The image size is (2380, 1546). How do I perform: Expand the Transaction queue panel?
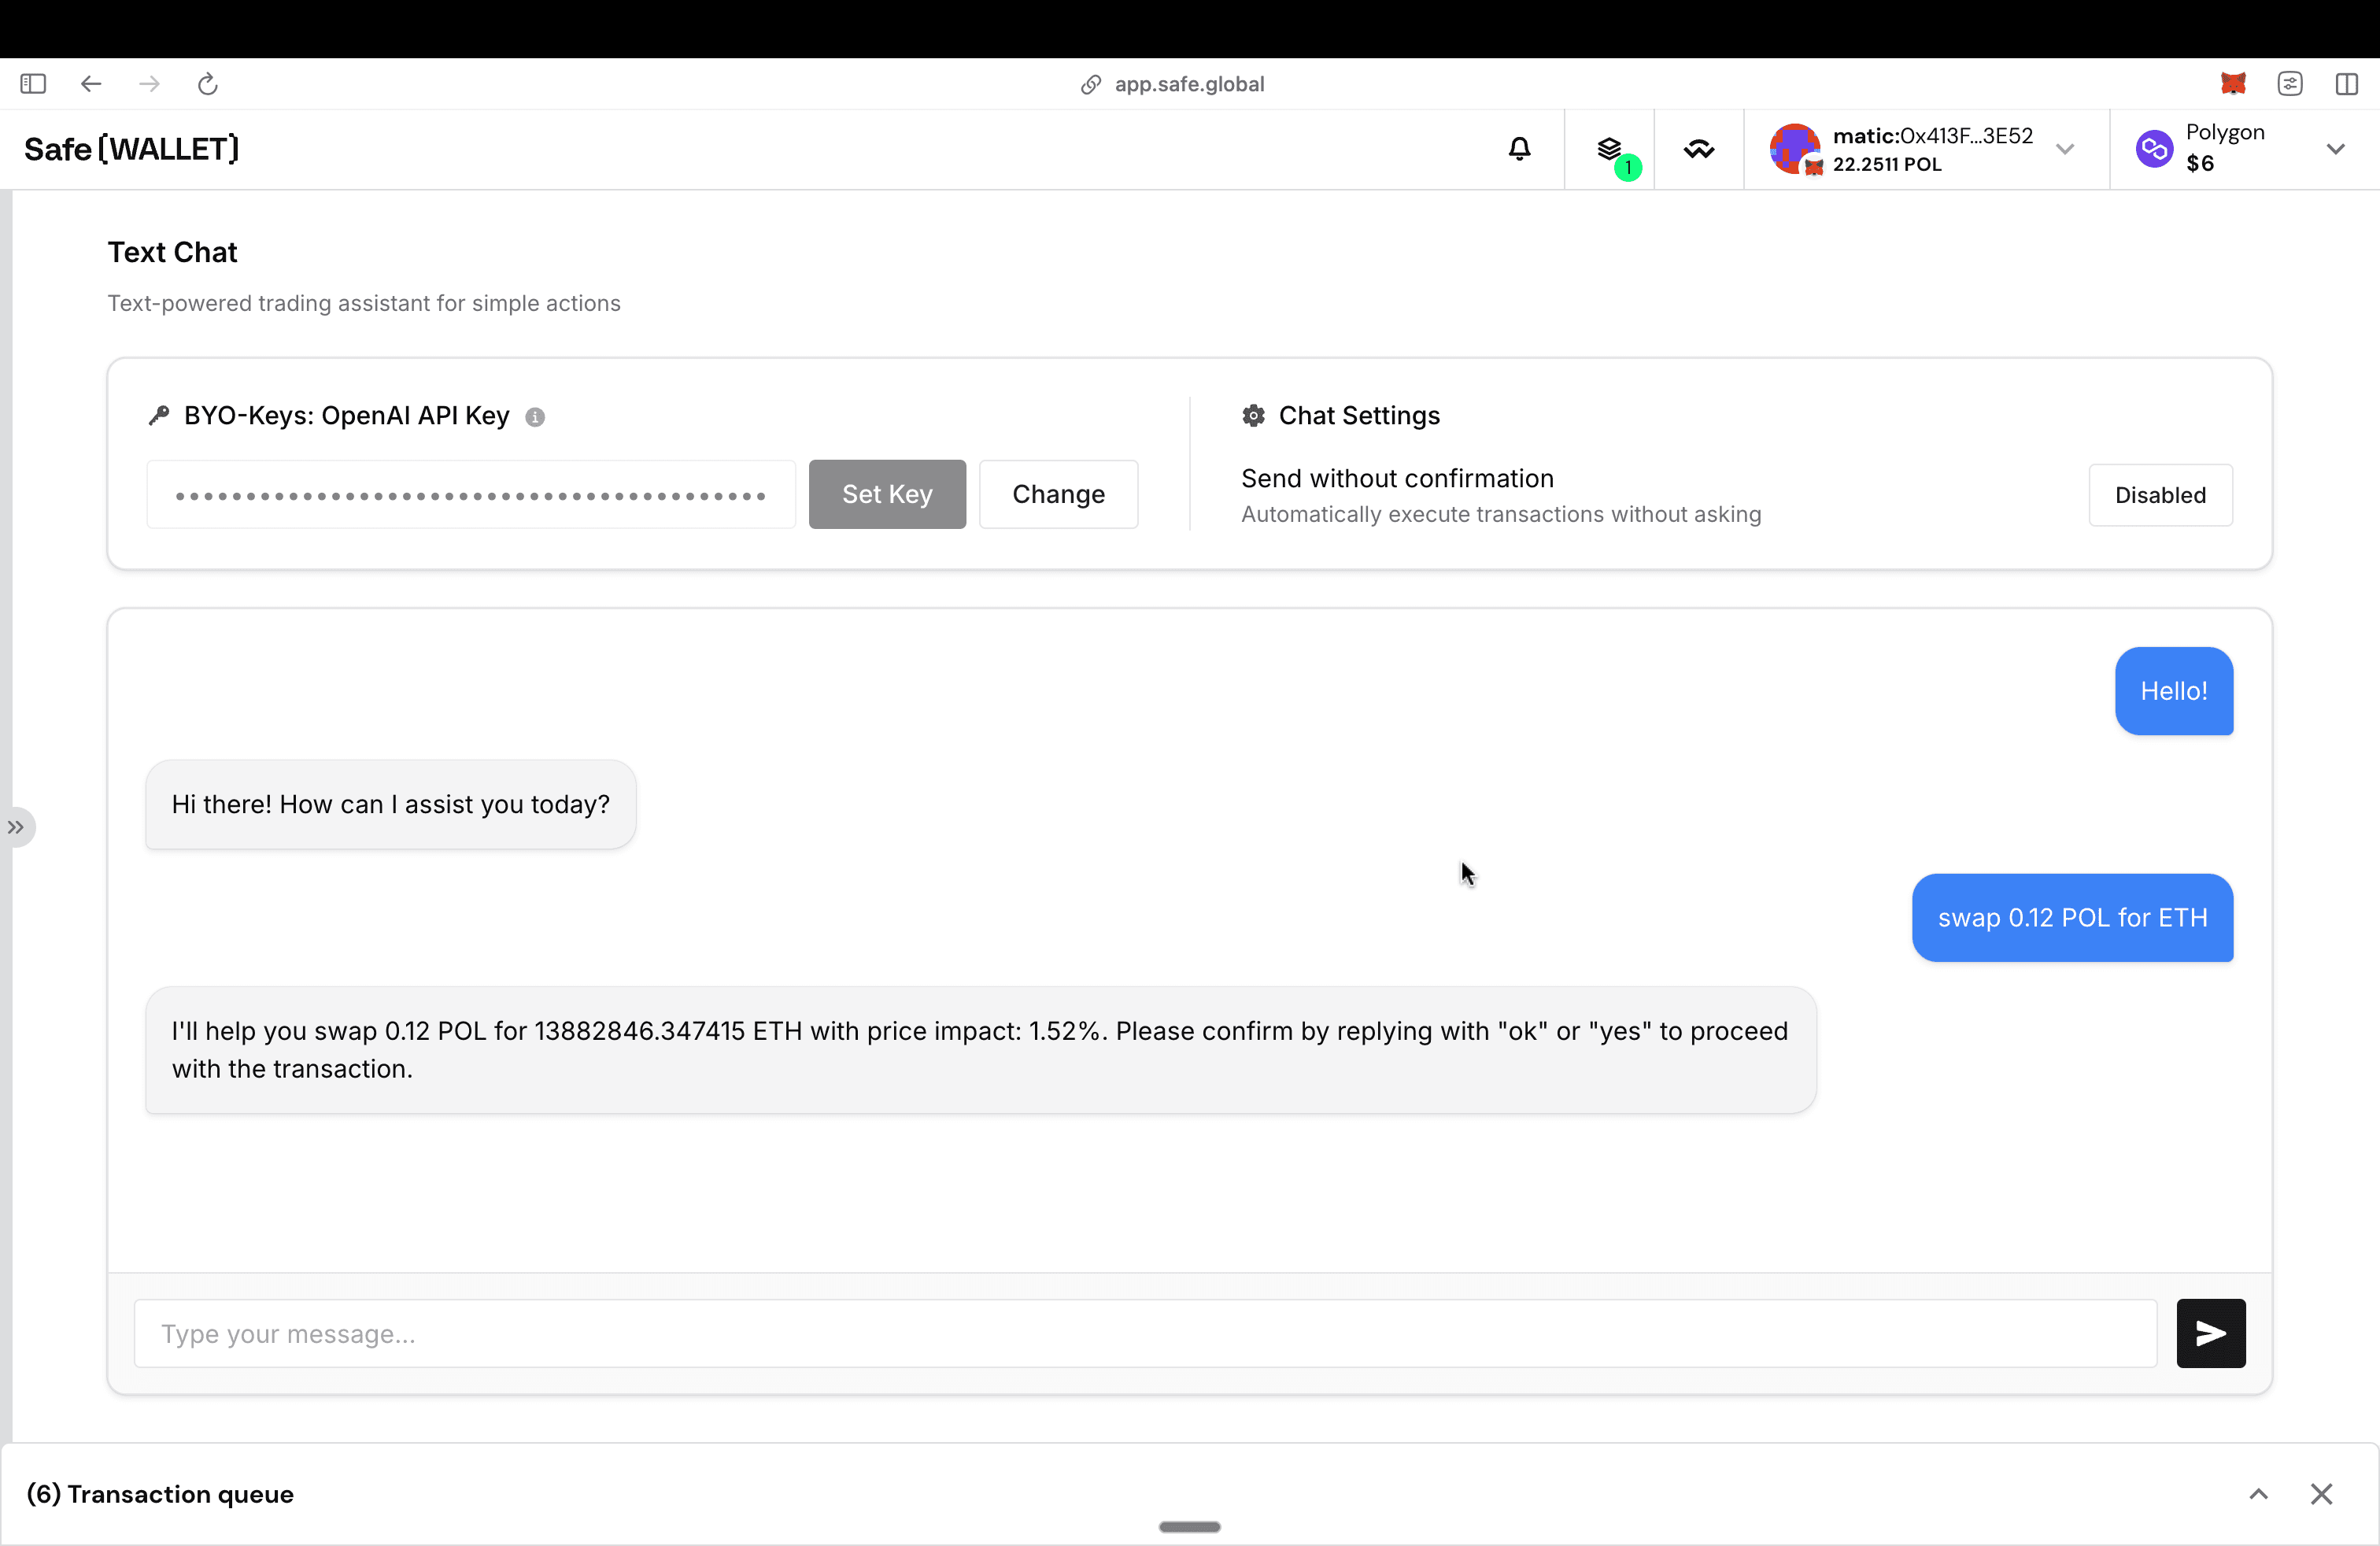click(2258, 1494)
